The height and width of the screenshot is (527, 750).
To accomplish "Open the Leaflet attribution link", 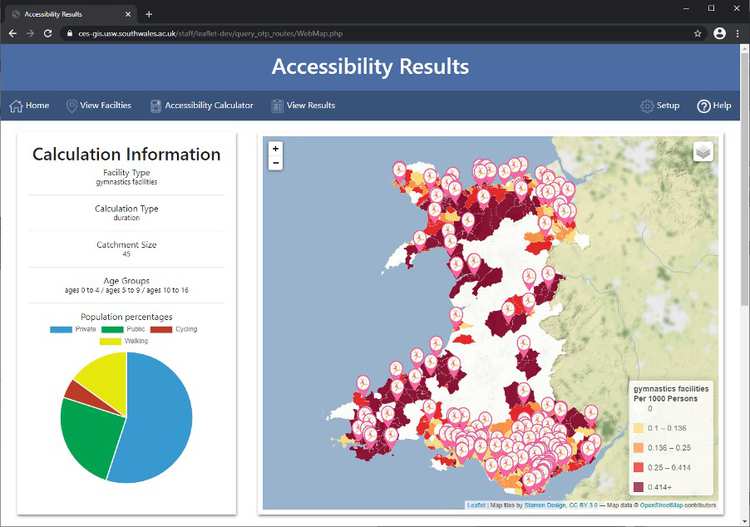I will point(476,505).
